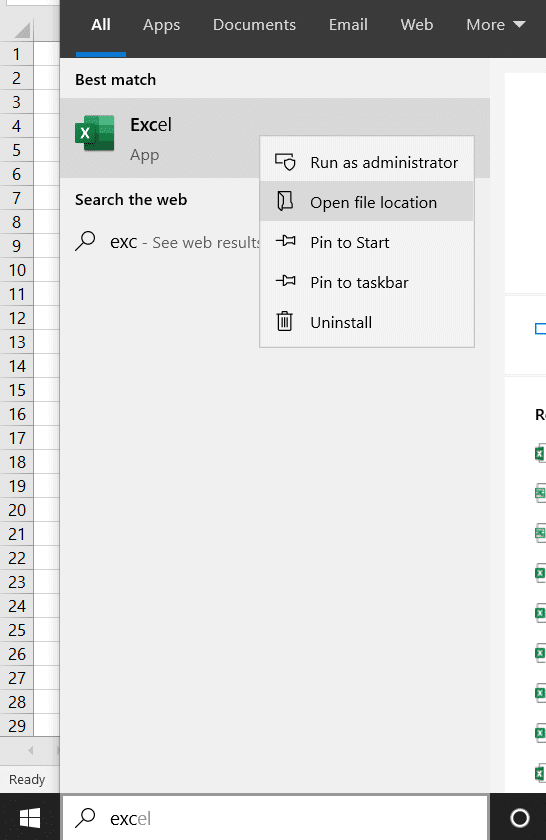Image resolution: width=546 pixels, height=840 pixels.
Task: Switch to the Documents search tab
Action: (254, 25)
